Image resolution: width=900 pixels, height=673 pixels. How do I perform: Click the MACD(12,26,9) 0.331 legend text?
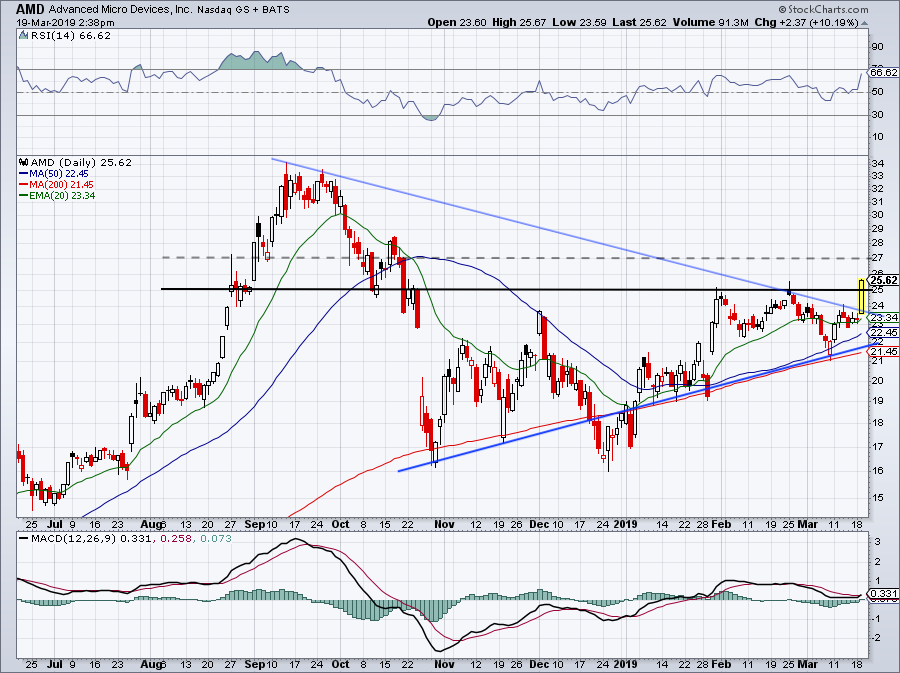pyautogui.click(x=91, y=539)
